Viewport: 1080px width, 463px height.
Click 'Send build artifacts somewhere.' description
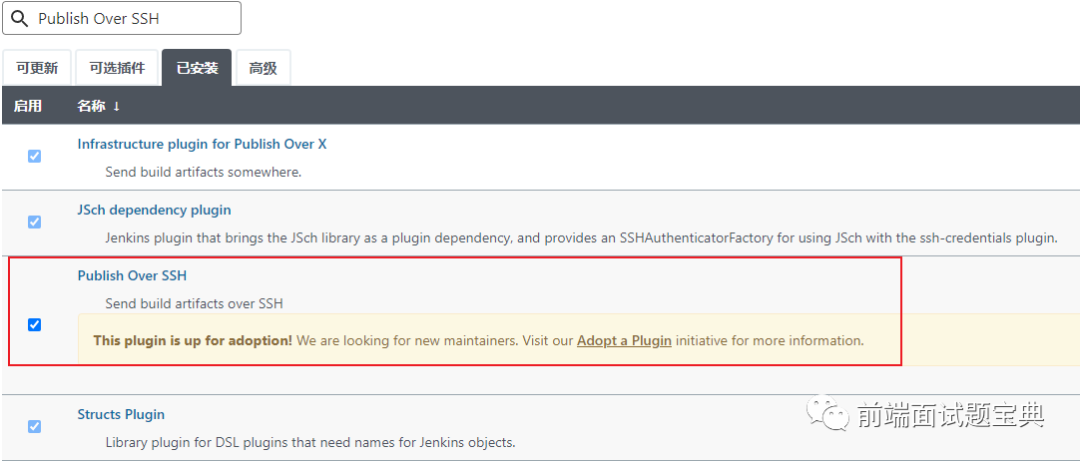[203, 172]
